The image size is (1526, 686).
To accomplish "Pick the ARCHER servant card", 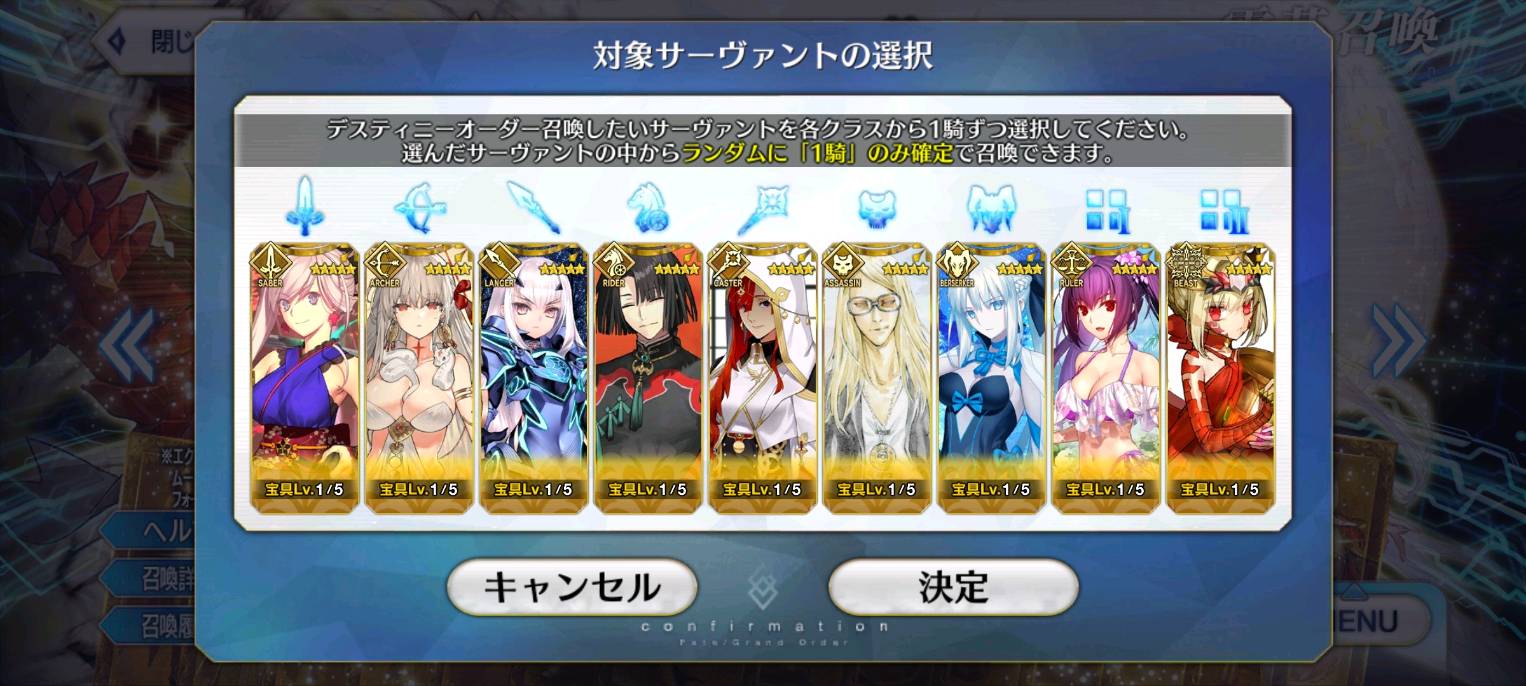I will (x=418, y=378).
